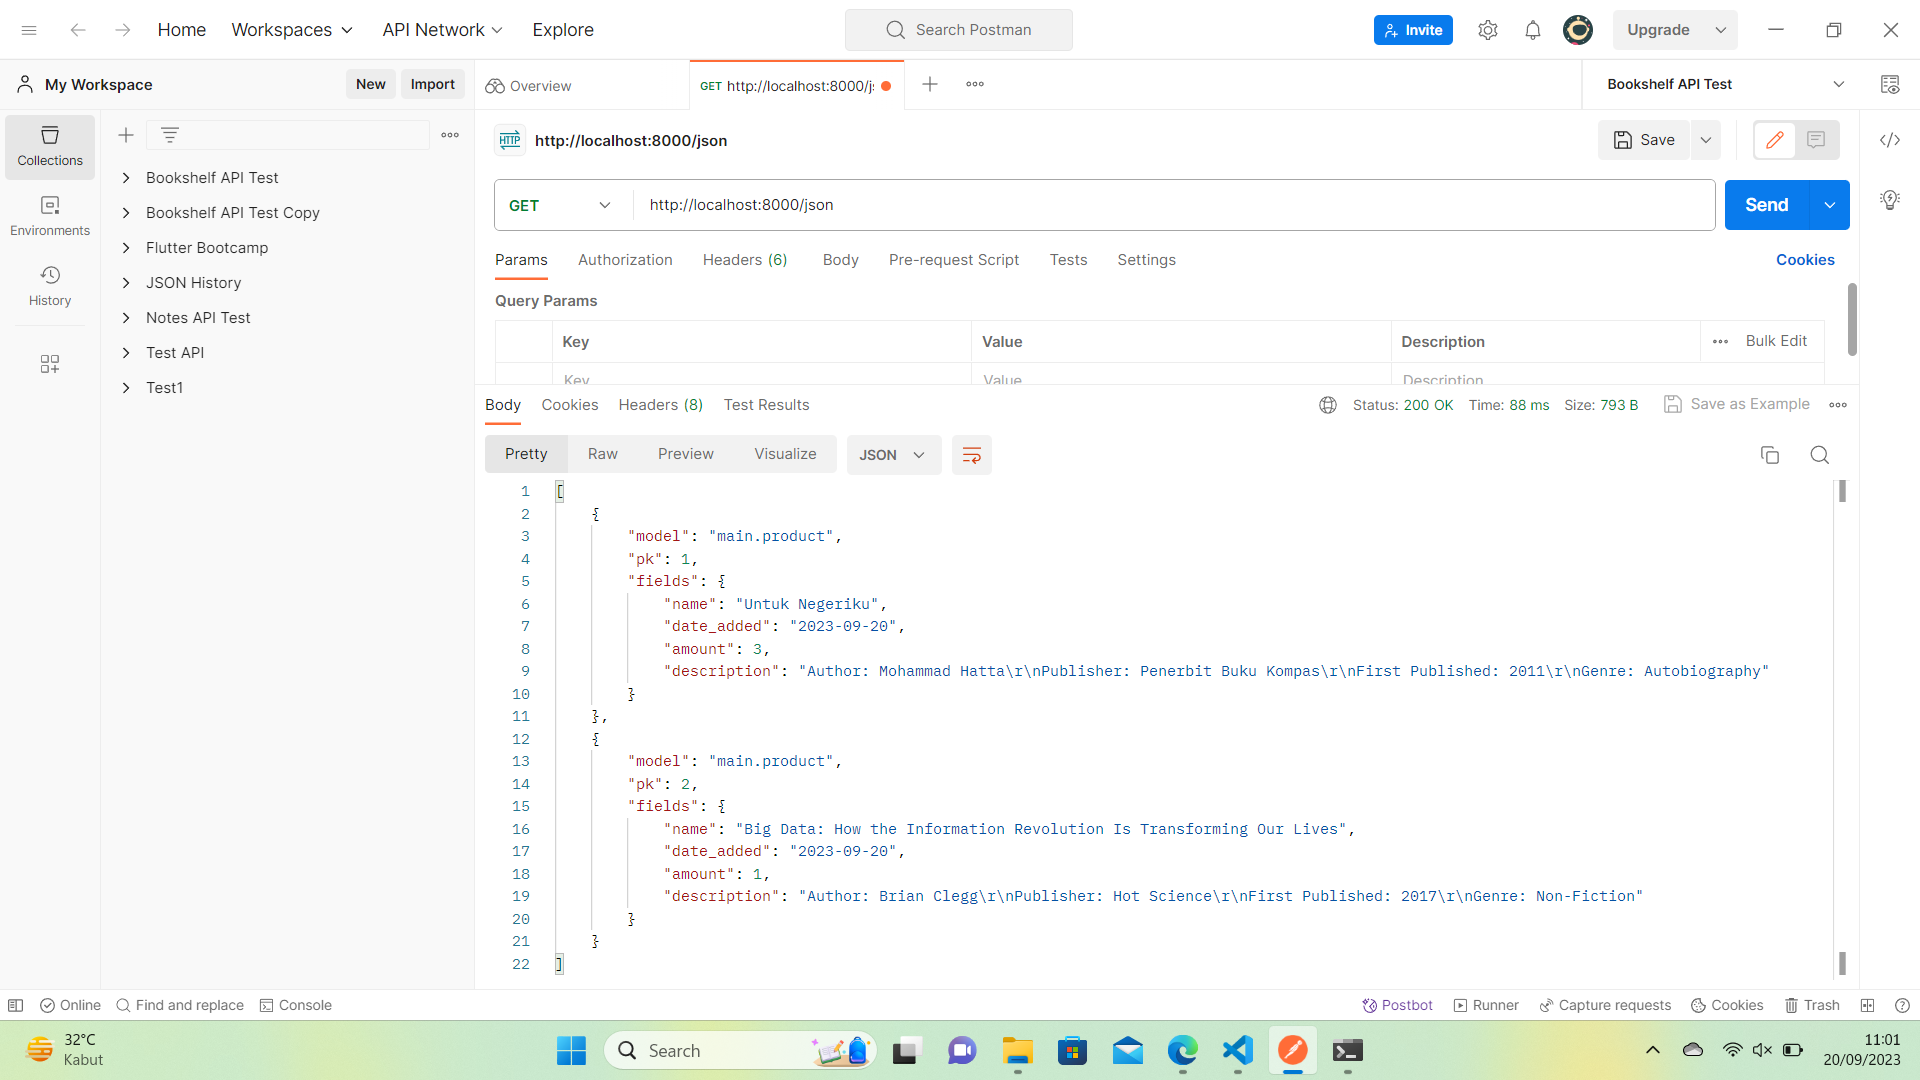Switch to the Environments panel
Viewport: 1920px width, 1080px height.
49,215
